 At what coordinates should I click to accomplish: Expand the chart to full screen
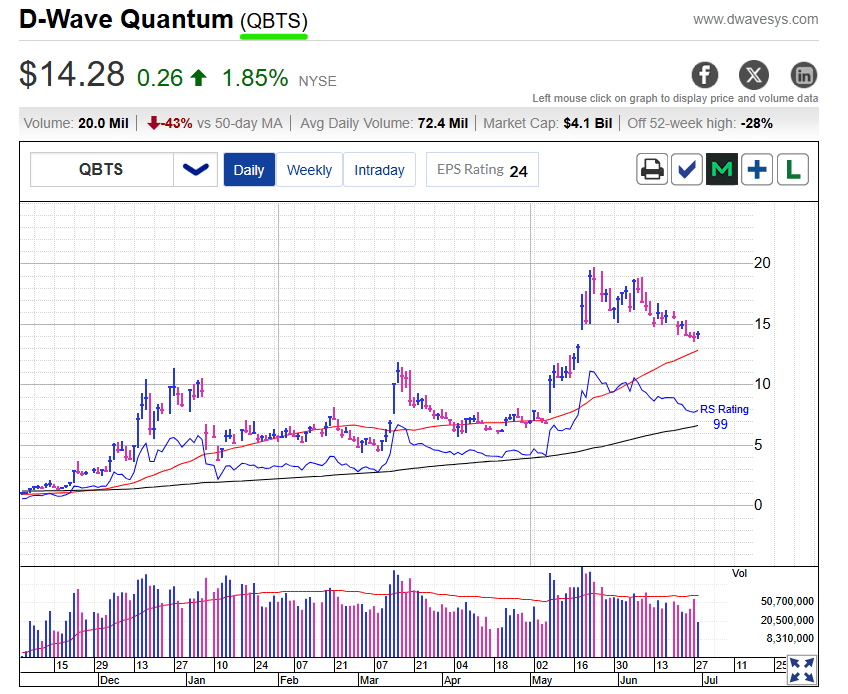click(x=801, y=670)
